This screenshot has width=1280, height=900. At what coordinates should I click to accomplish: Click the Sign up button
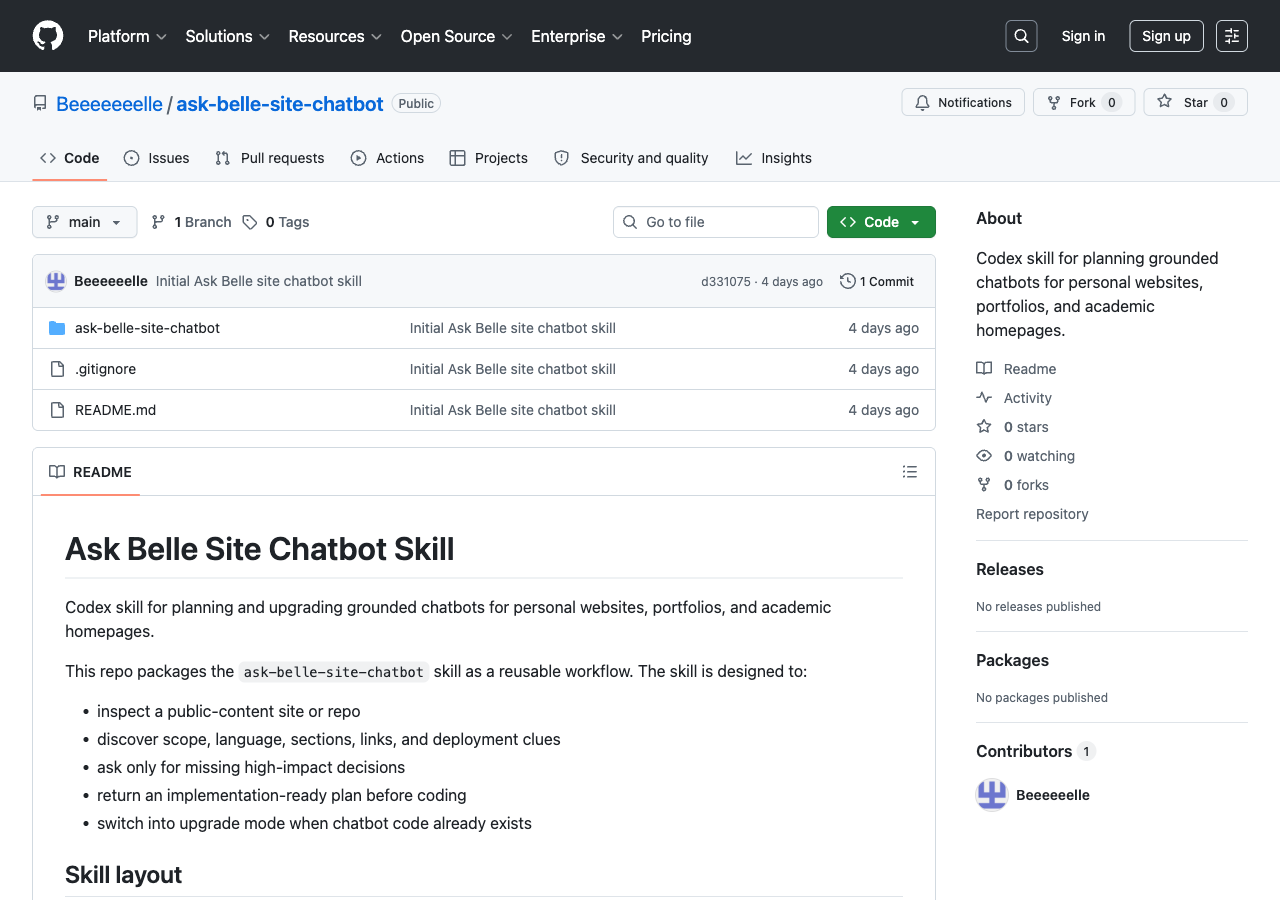coord(1166,36)
